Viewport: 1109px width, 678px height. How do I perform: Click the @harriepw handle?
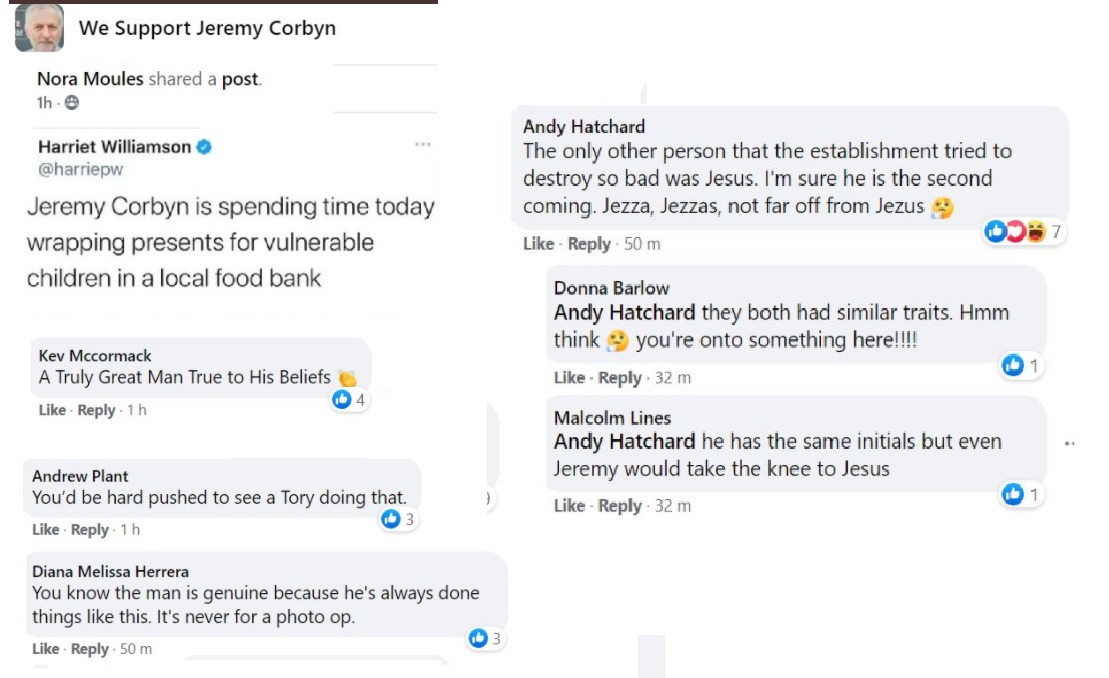click(x=81, y=169)
